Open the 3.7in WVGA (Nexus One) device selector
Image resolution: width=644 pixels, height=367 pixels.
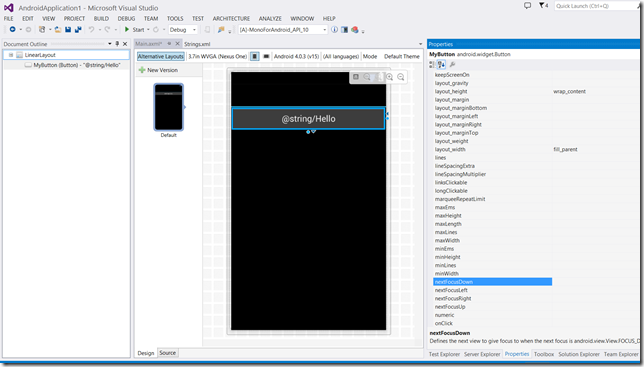[x=218, y=56]
